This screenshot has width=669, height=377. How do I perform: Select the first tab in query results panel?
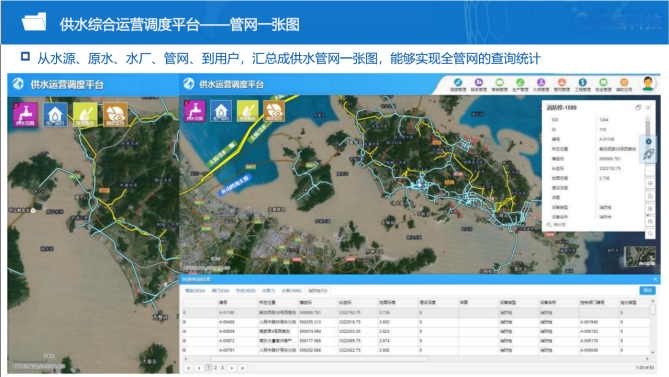[x=195, y=291]
